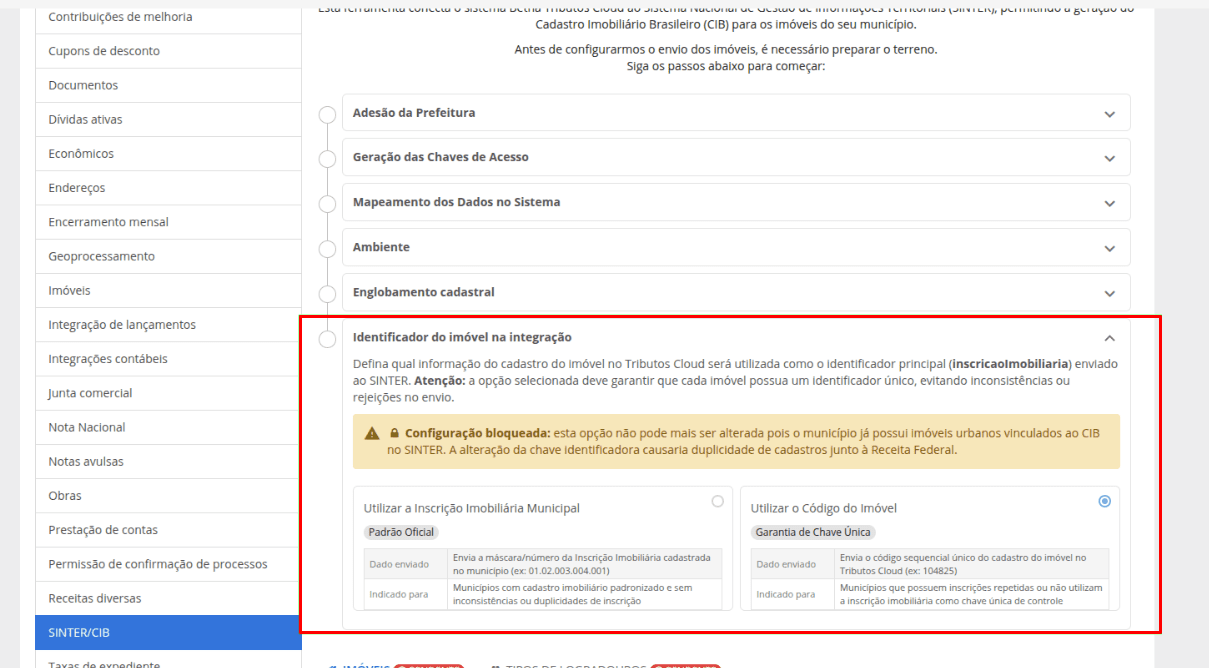Click the active SINTER/CIB sidebar item
Screen dimensions: 1209x668
(168, 633)
